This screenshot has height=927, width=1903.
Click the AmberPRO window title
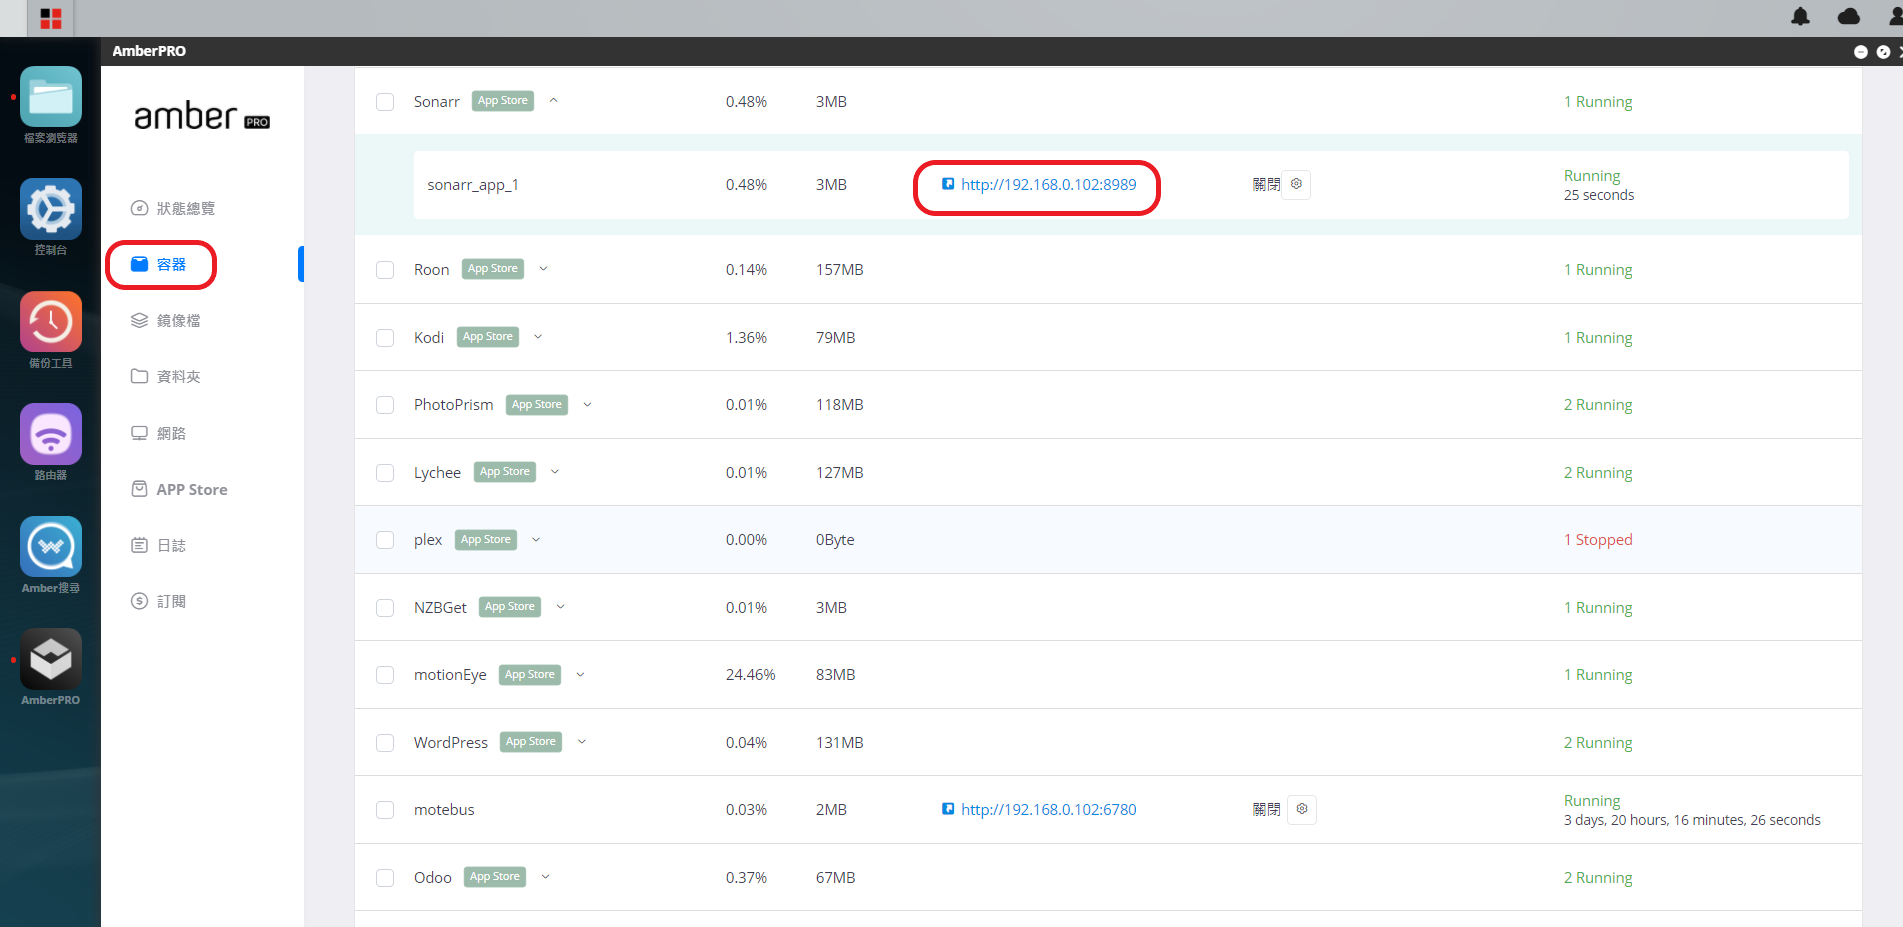click(x=149, y=51)
